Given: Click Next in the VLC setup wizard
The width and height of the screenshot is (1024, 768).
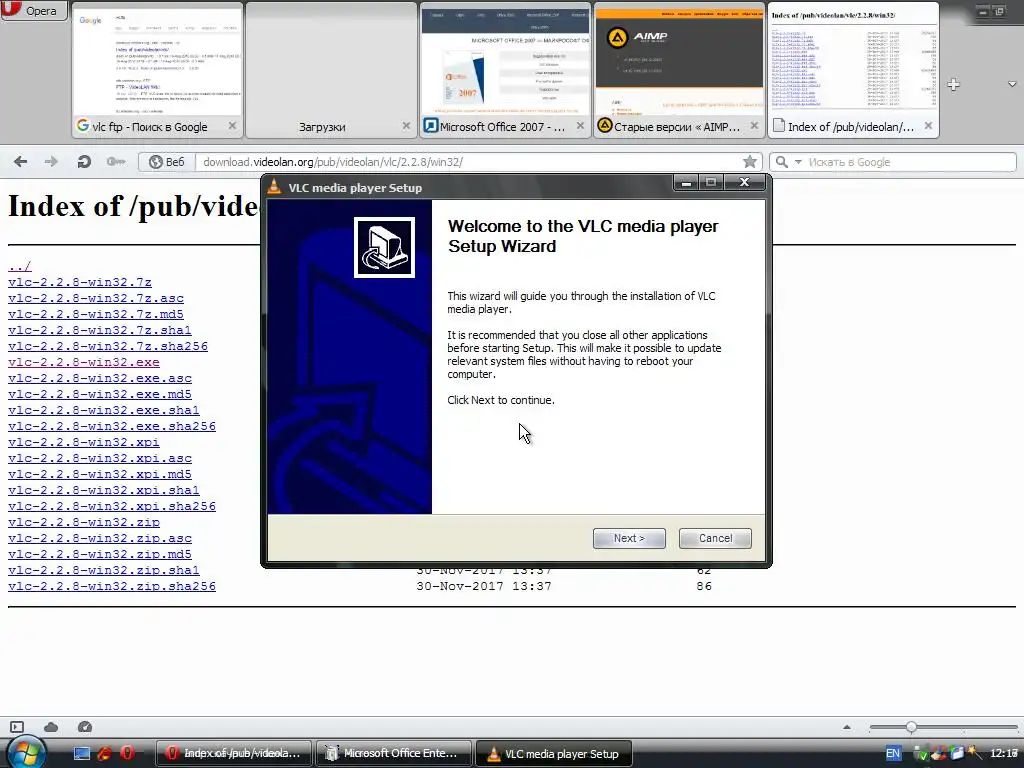Looking at the screenshot, I should point(629,538).
